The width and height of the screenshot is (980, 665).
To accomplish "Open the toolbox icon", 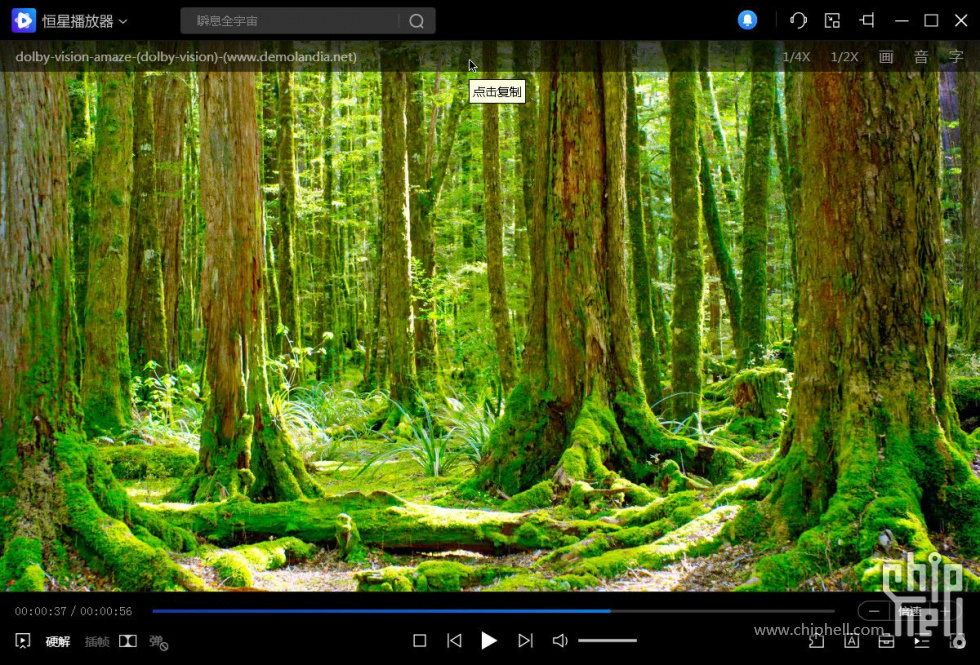I will 886,642.
